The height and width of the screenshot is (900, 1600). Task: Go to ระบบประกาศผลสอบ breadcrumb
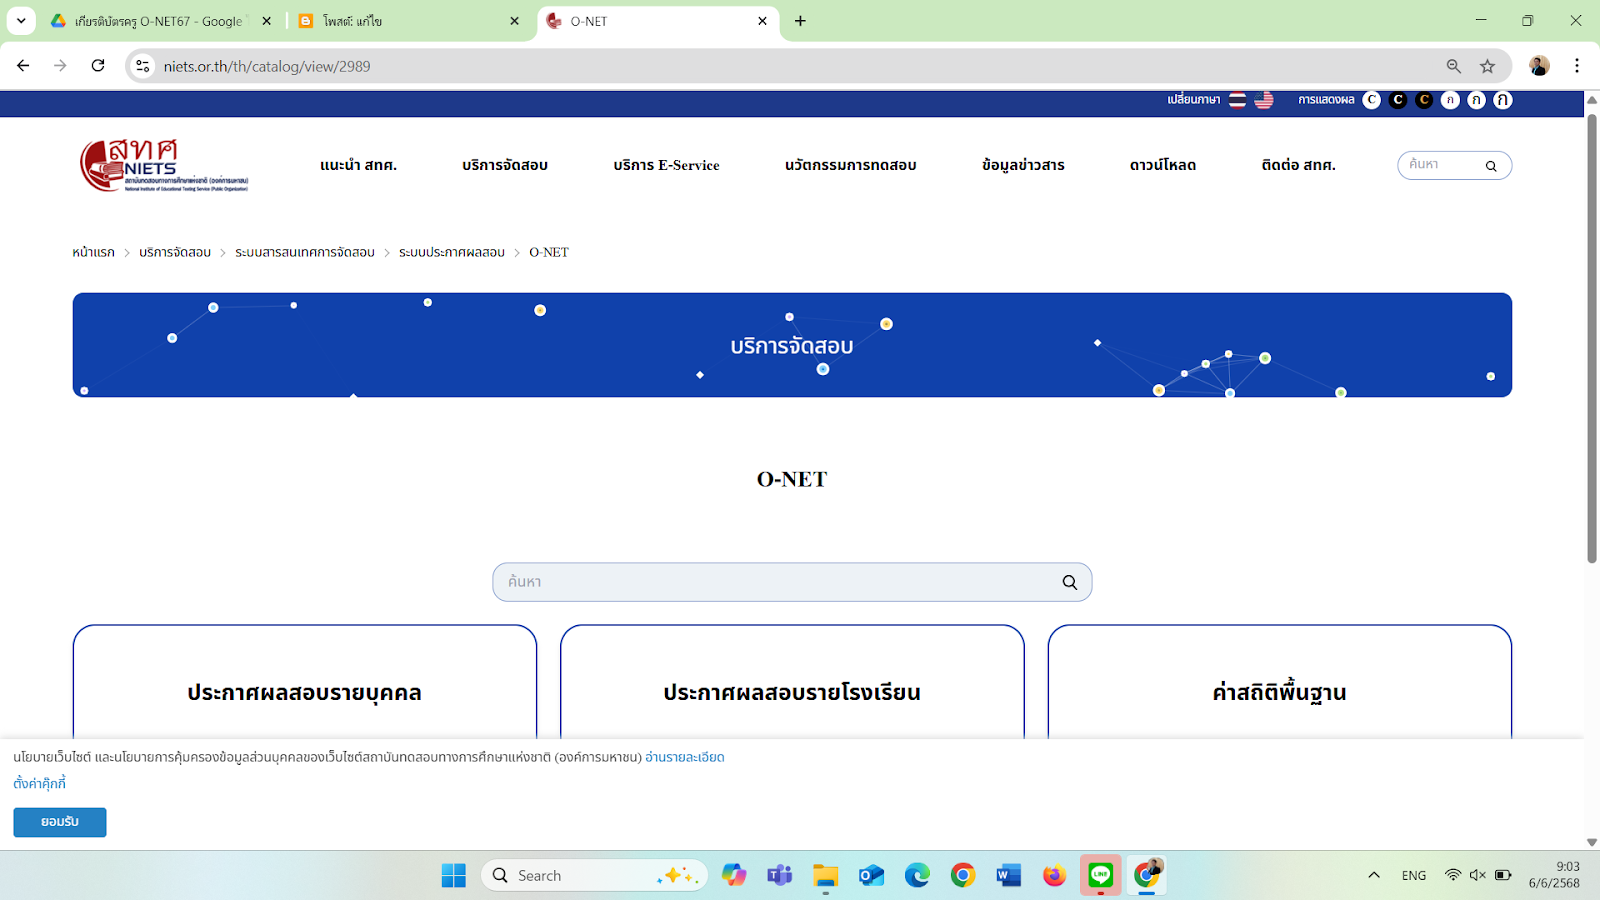[452, 252]
